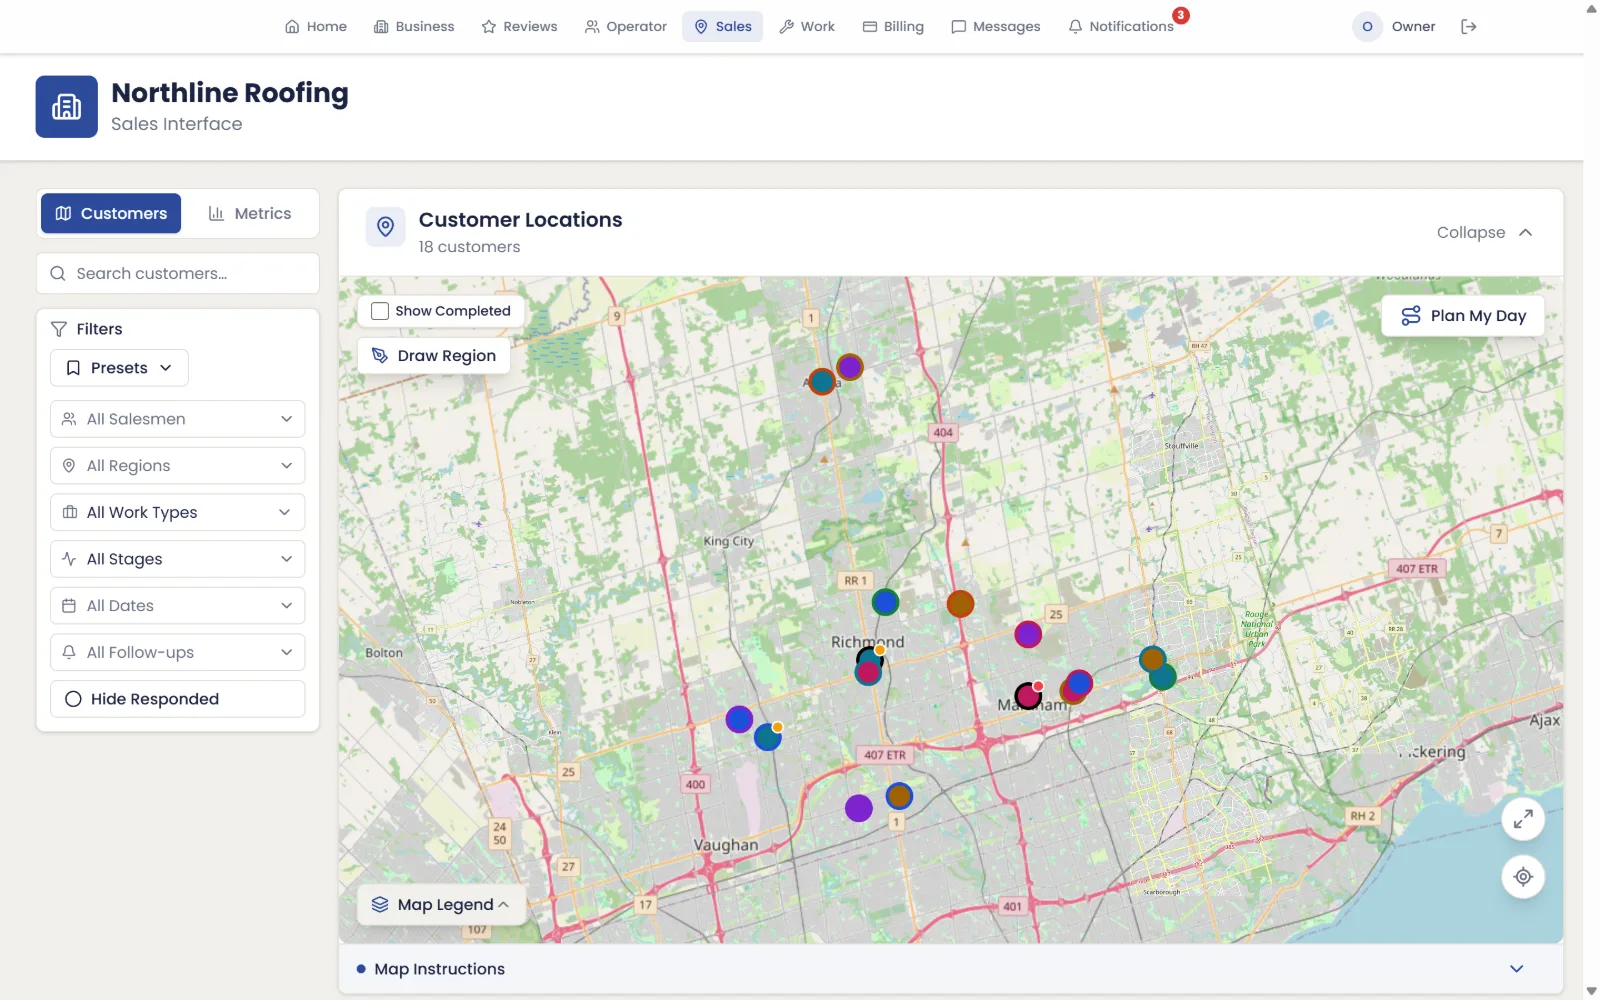Expand the Map Instructions section
The width and height of the screenshot is (1600, 1000).
tap(950, 969)
